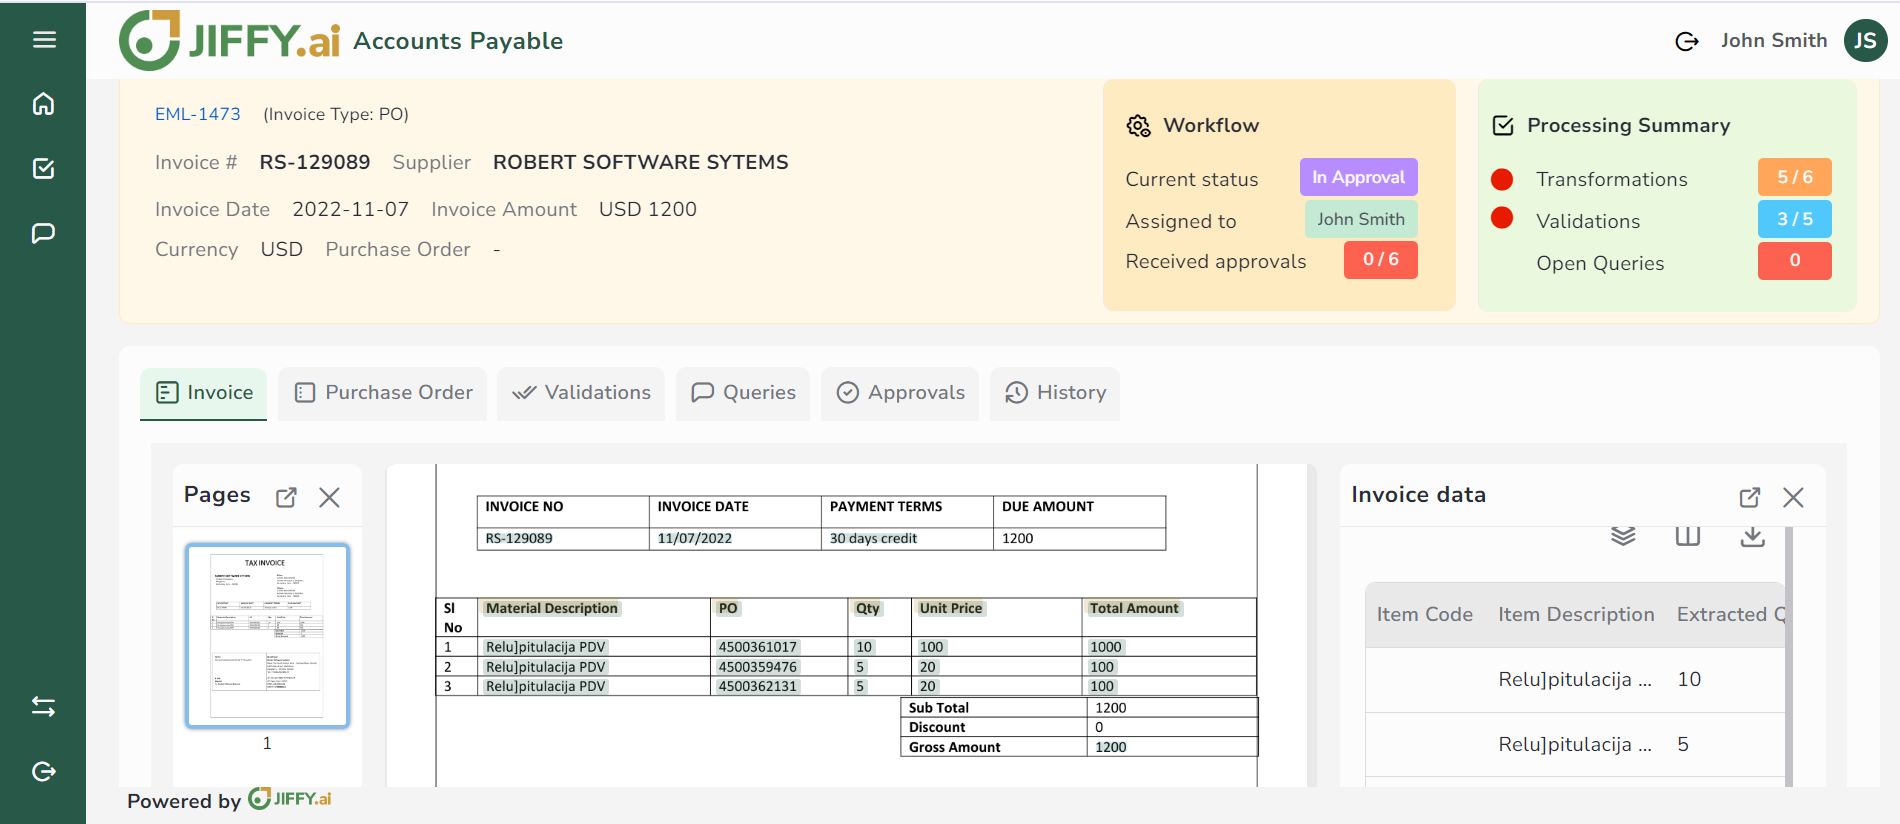Select the Approvals tab

coord(900,393)
